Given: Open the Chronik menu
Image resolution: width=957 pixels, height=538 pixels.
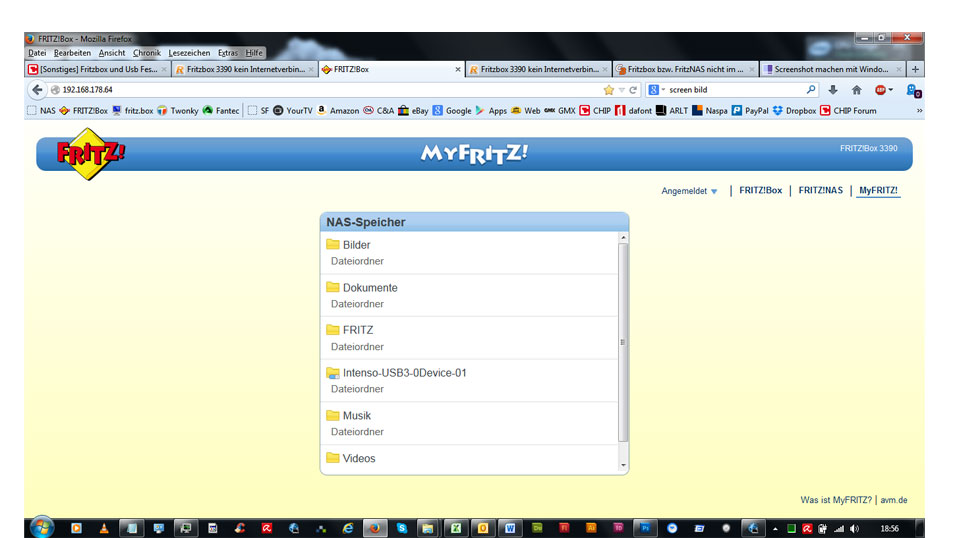Looking at the screenshot, I should [x=146, y=53].
